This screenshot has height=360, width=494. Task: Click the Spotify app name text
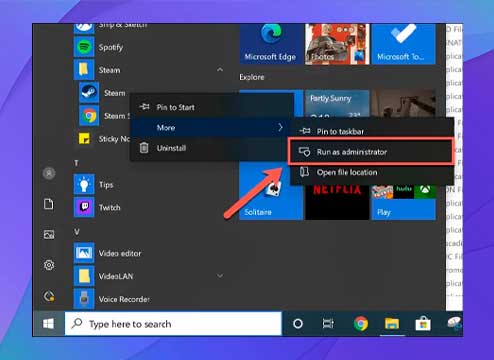[111, 47]
